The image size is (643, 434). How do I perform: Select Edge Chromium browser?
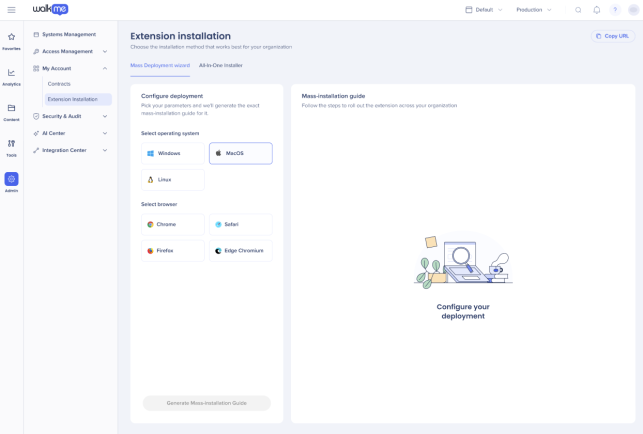241,251
